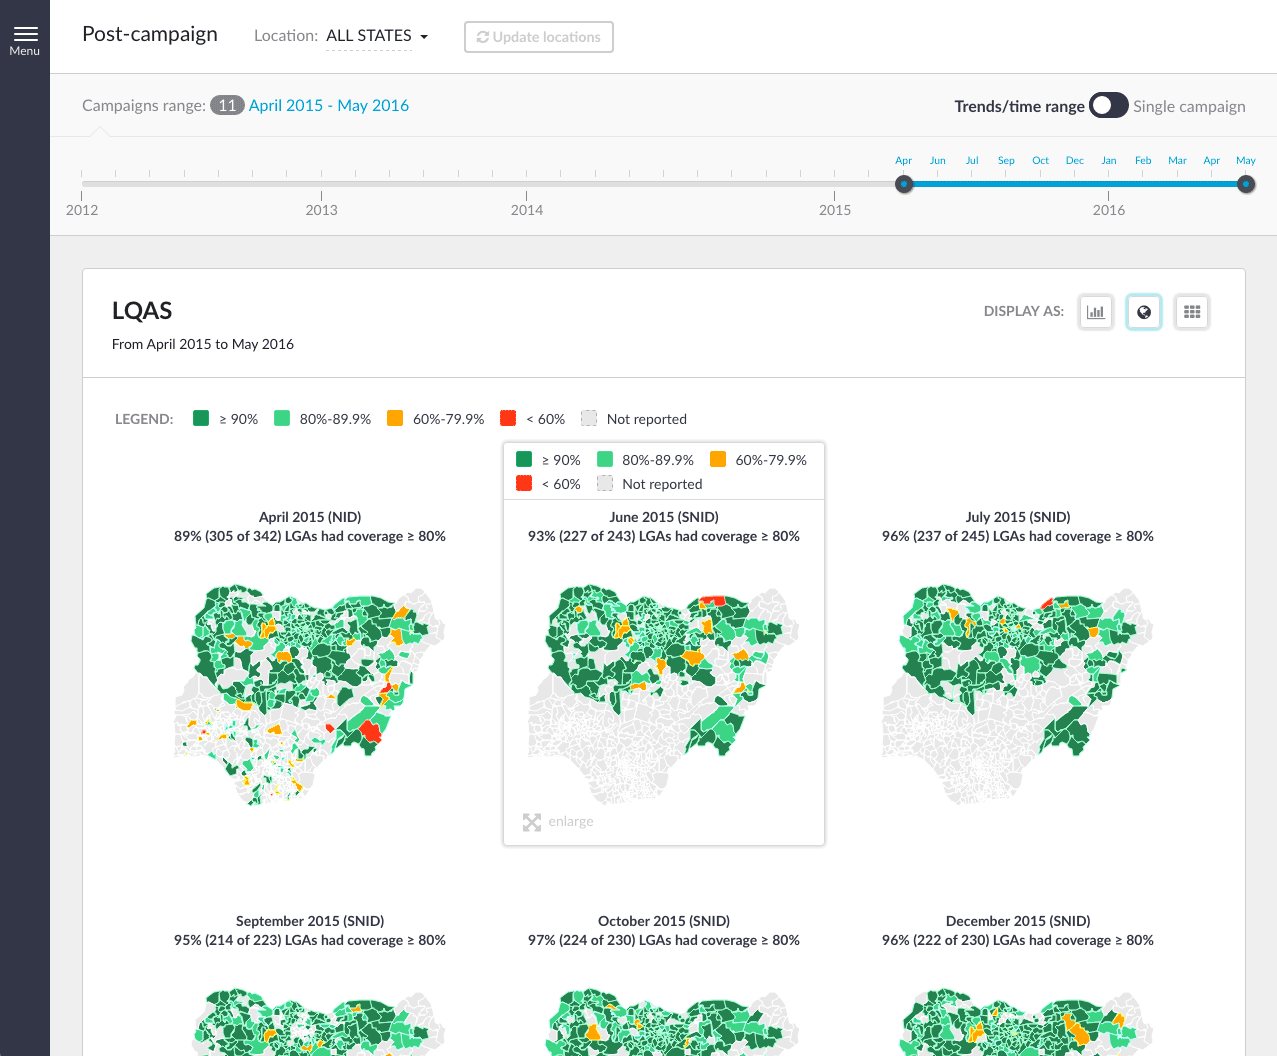This screenshot has height=1056, width=1277.
Task: Select the end handle at May 2016
Action: pos(1246,184)
